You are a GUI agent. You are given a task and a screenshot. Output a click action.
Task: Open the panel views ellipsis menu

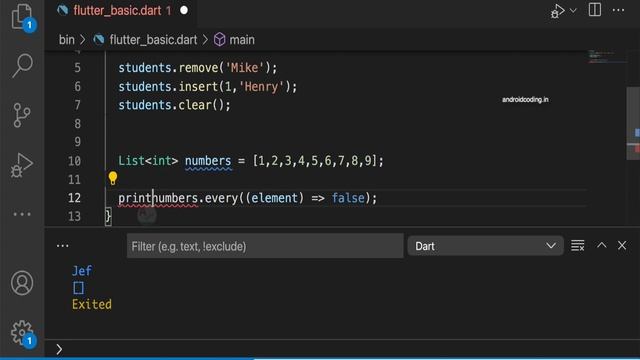(x=62, y=246)
